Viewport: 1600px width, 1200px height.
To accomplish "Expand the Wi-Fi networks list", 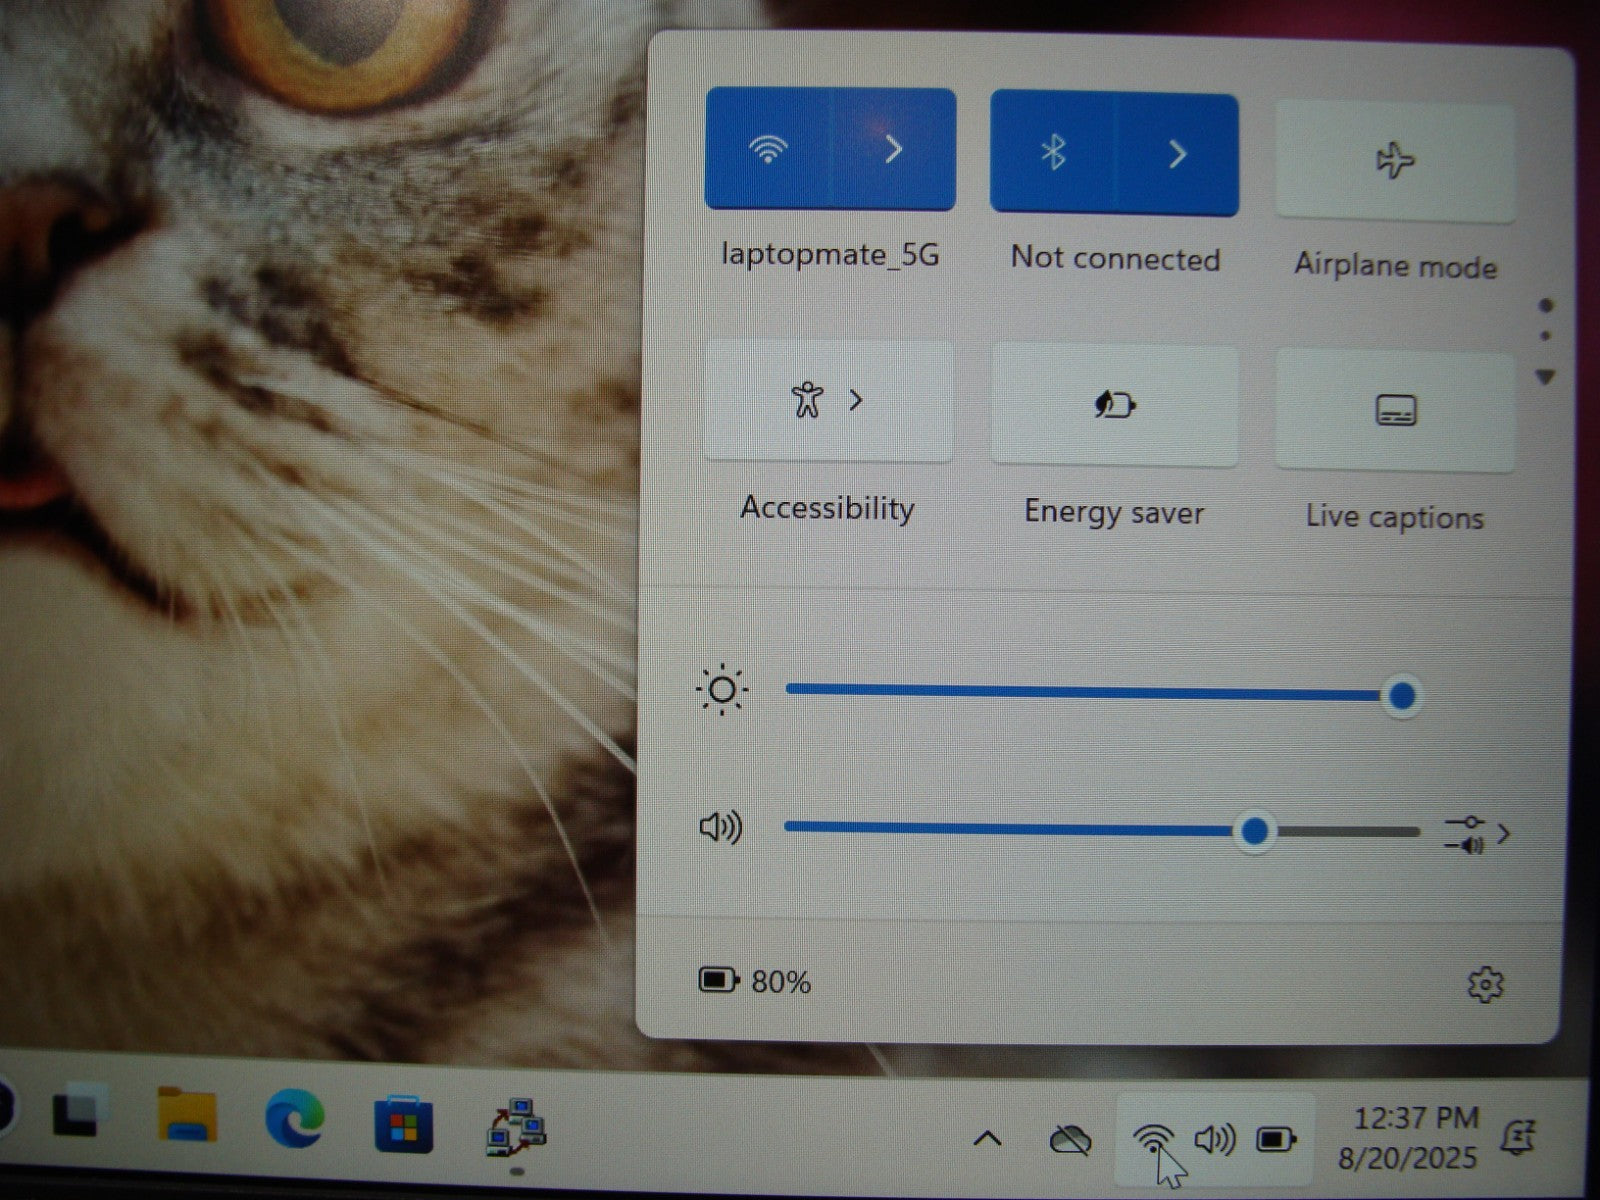I will point(894,150).
